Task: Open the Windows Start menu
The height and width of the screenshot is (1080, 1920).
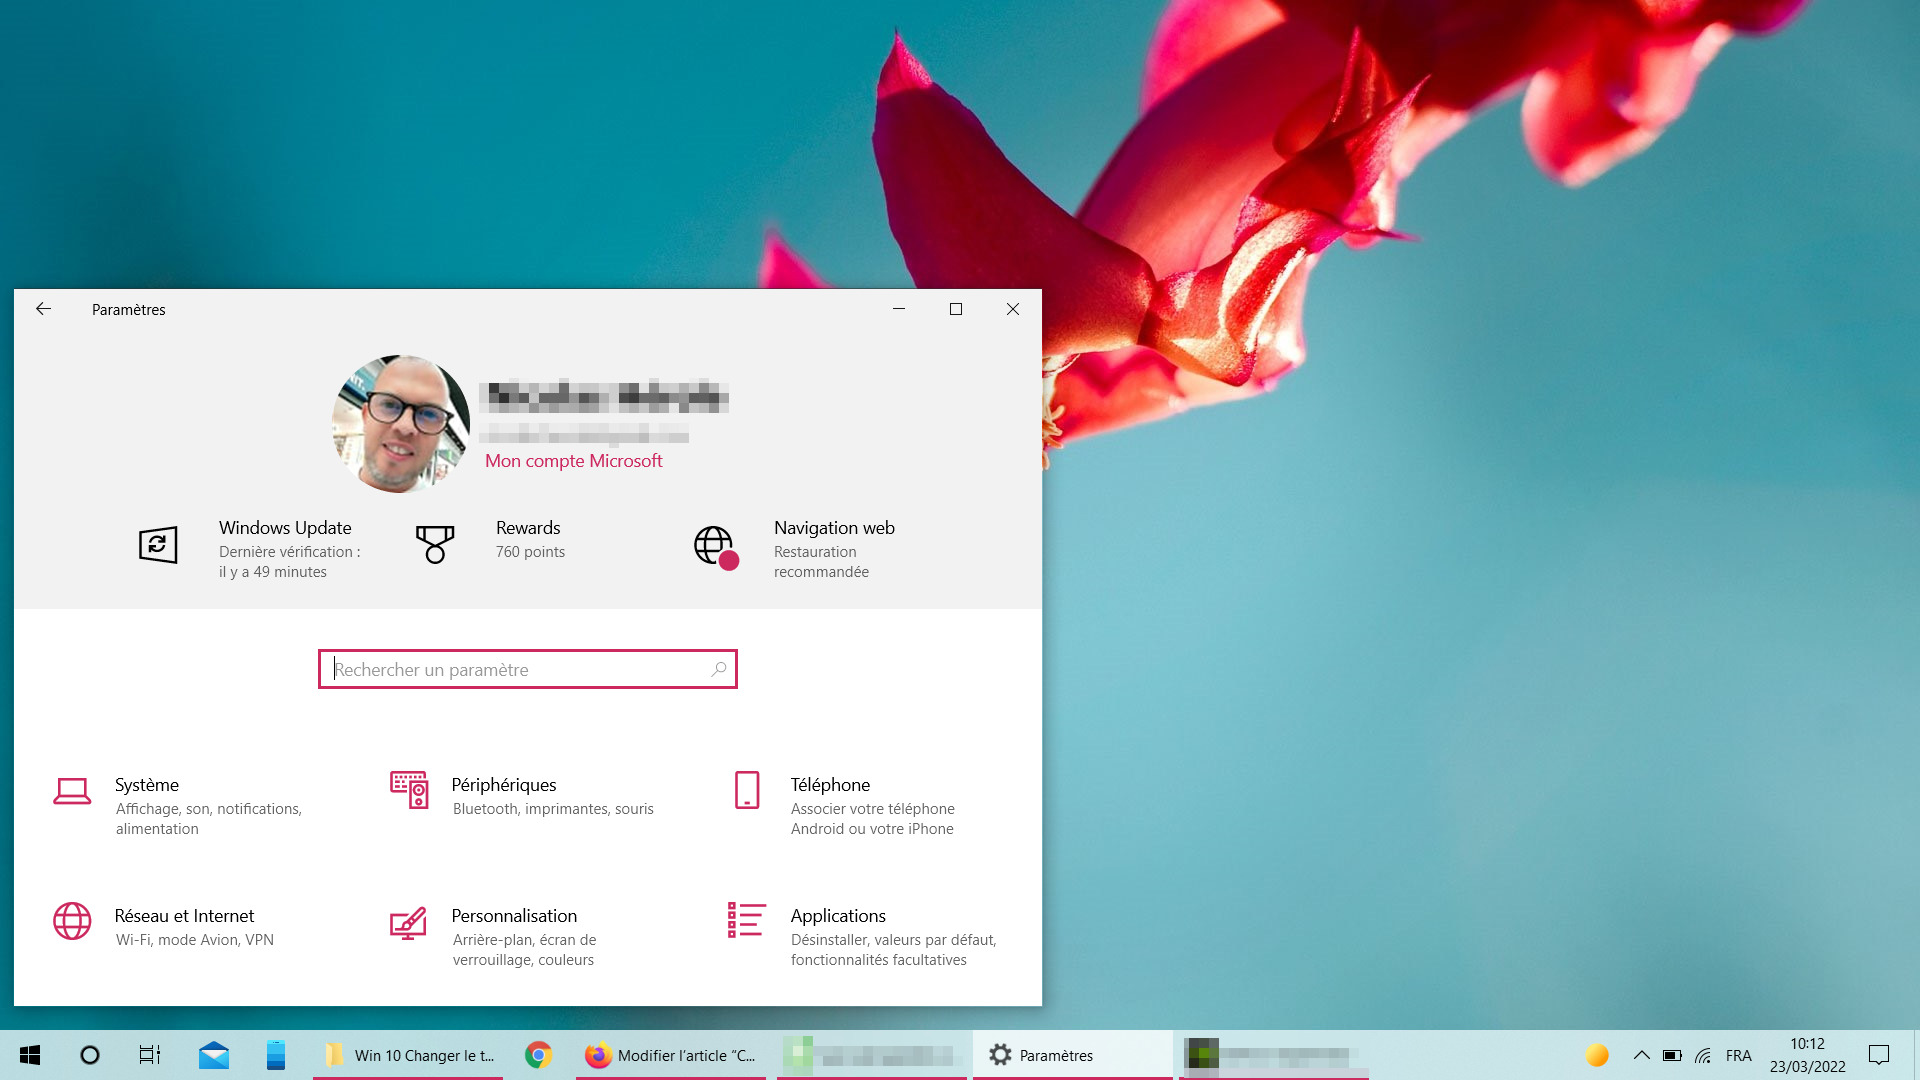Action: pyautogui.click(x=30, y=1055)
